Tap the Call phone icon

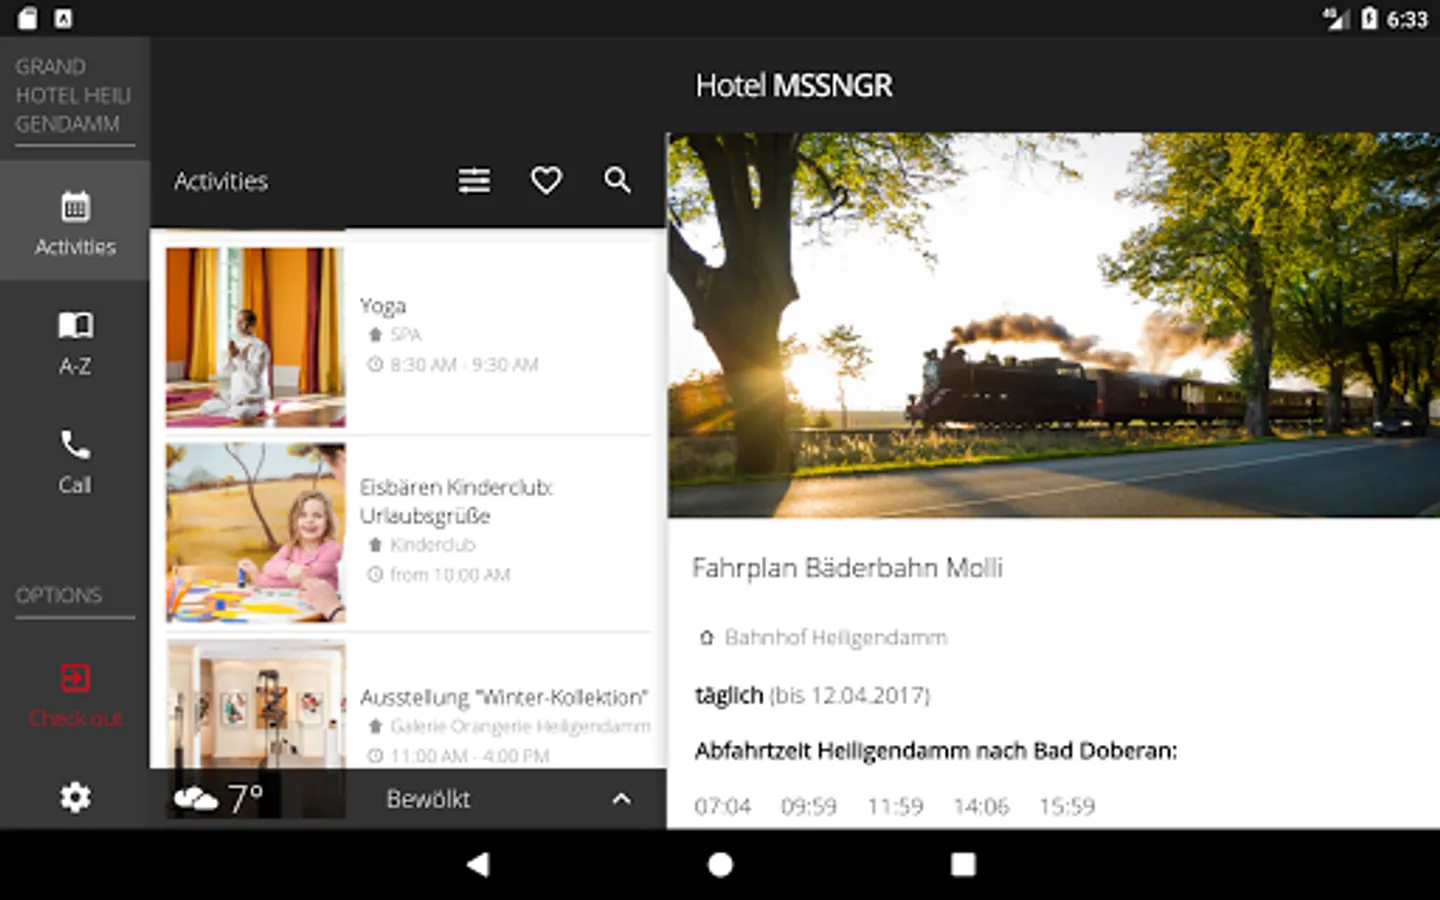(75, 444)
